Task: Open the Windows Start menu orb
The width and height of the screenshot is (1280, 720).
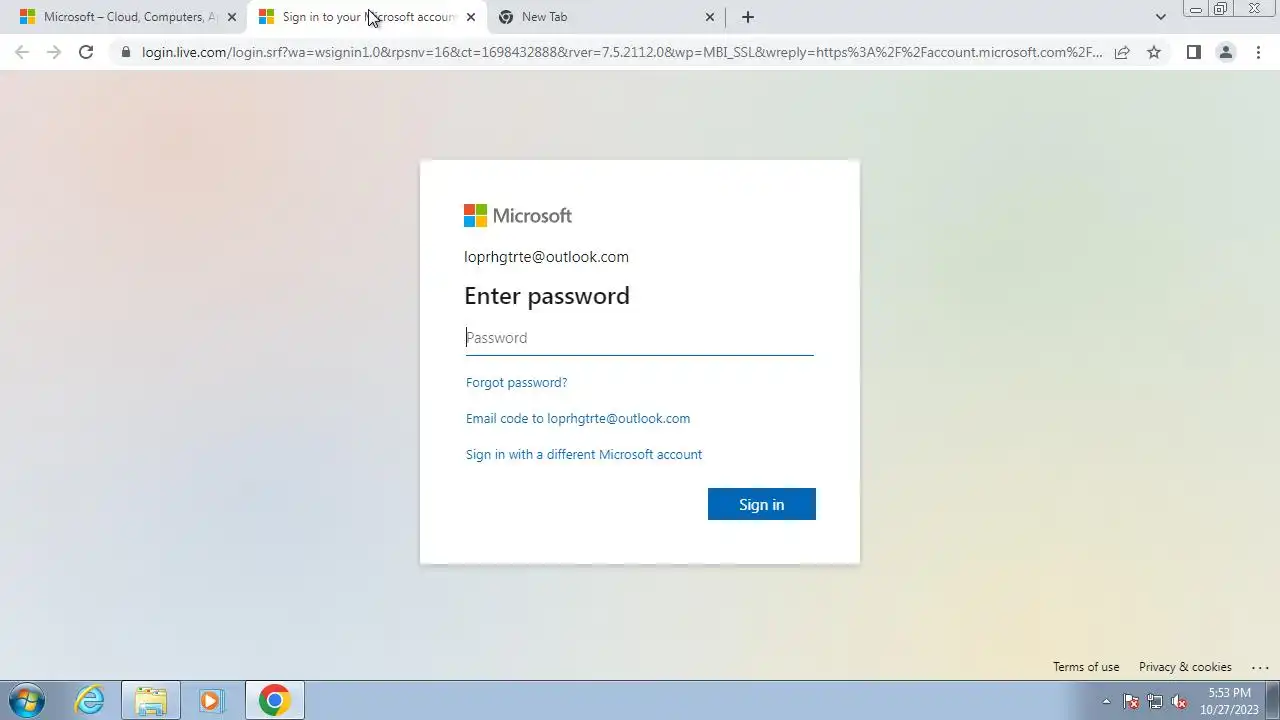Action: 27,700
